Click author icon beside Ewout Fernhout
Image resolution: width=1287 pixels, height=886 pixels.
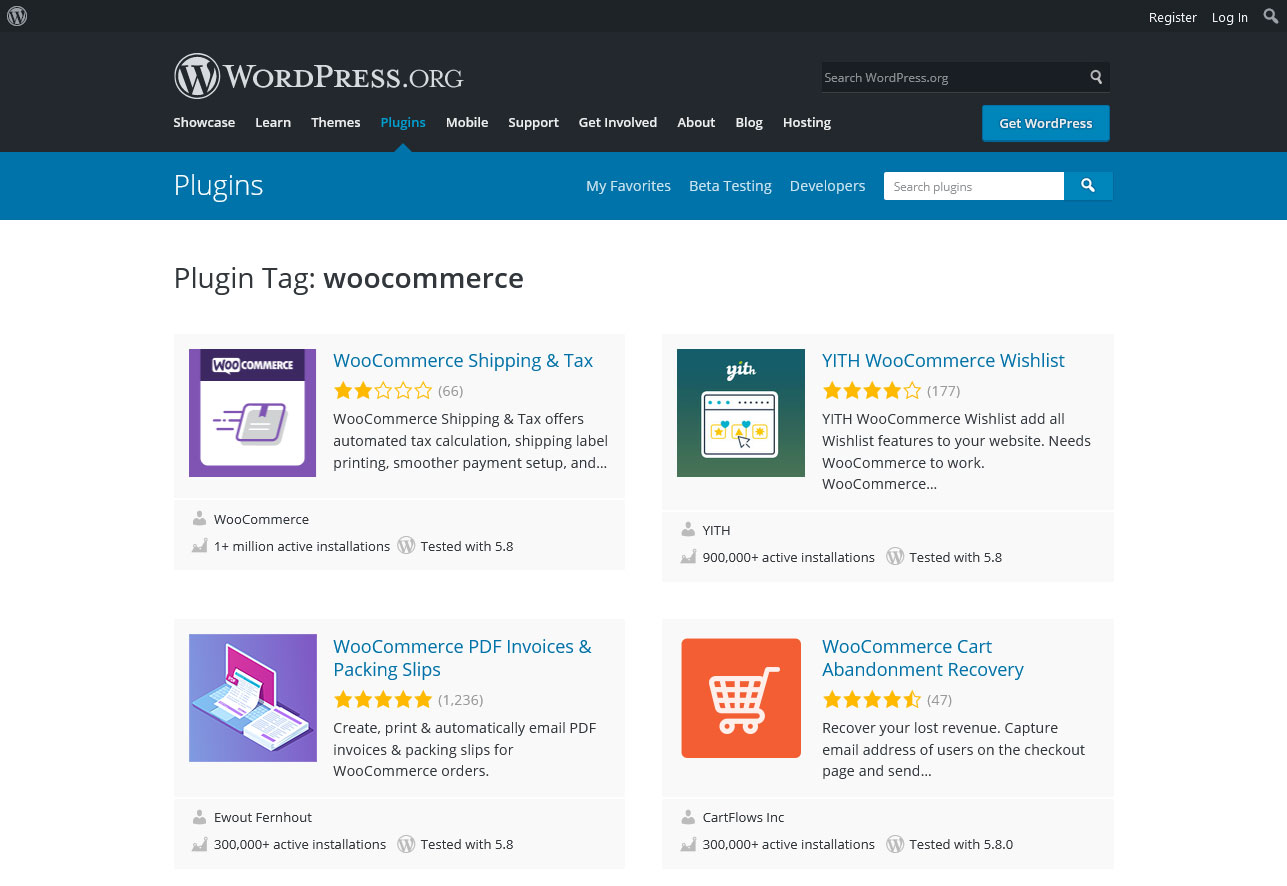pyautogui.click(x=199, y=817)
